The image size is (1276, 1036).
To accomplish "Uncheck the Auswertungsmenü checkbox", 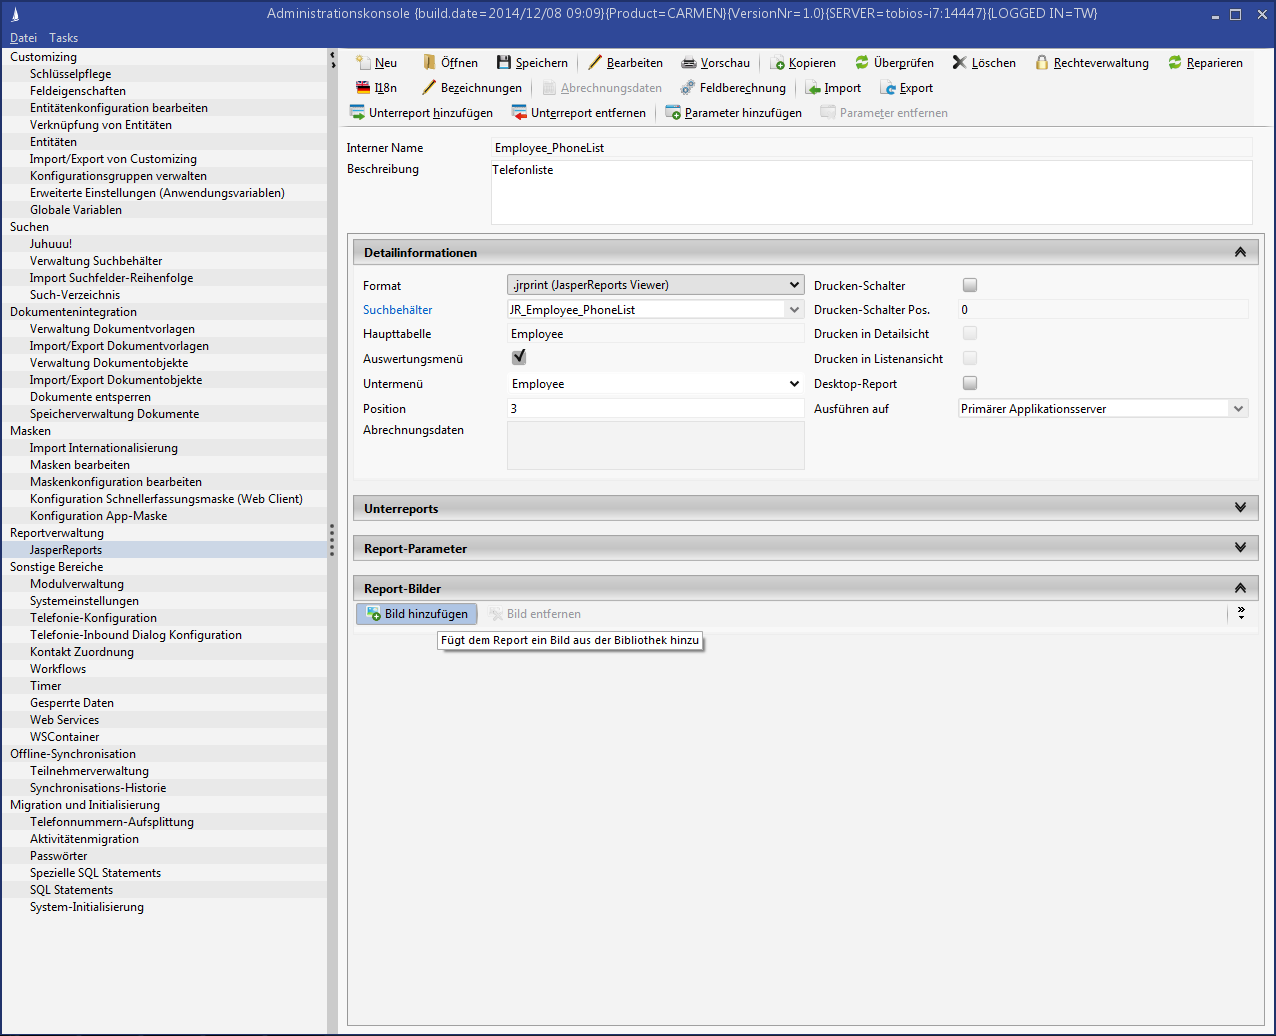I will pyautogui.click(x=519, y=357).
